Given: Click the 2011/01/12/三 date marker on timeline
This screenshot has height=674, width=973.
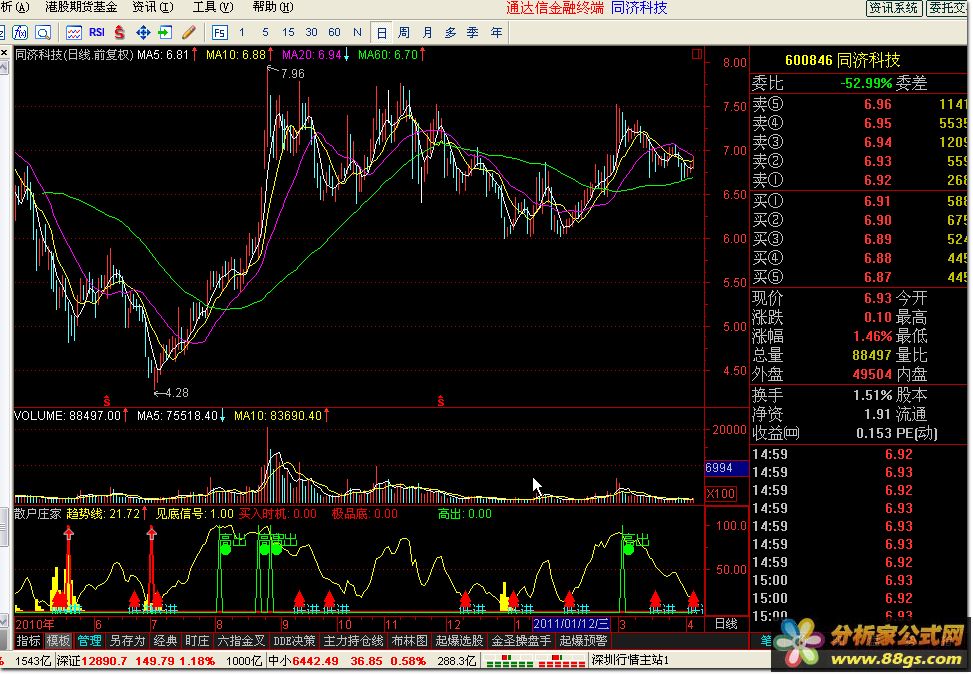Looking at the screenshot, I should (x=571, y=624).
